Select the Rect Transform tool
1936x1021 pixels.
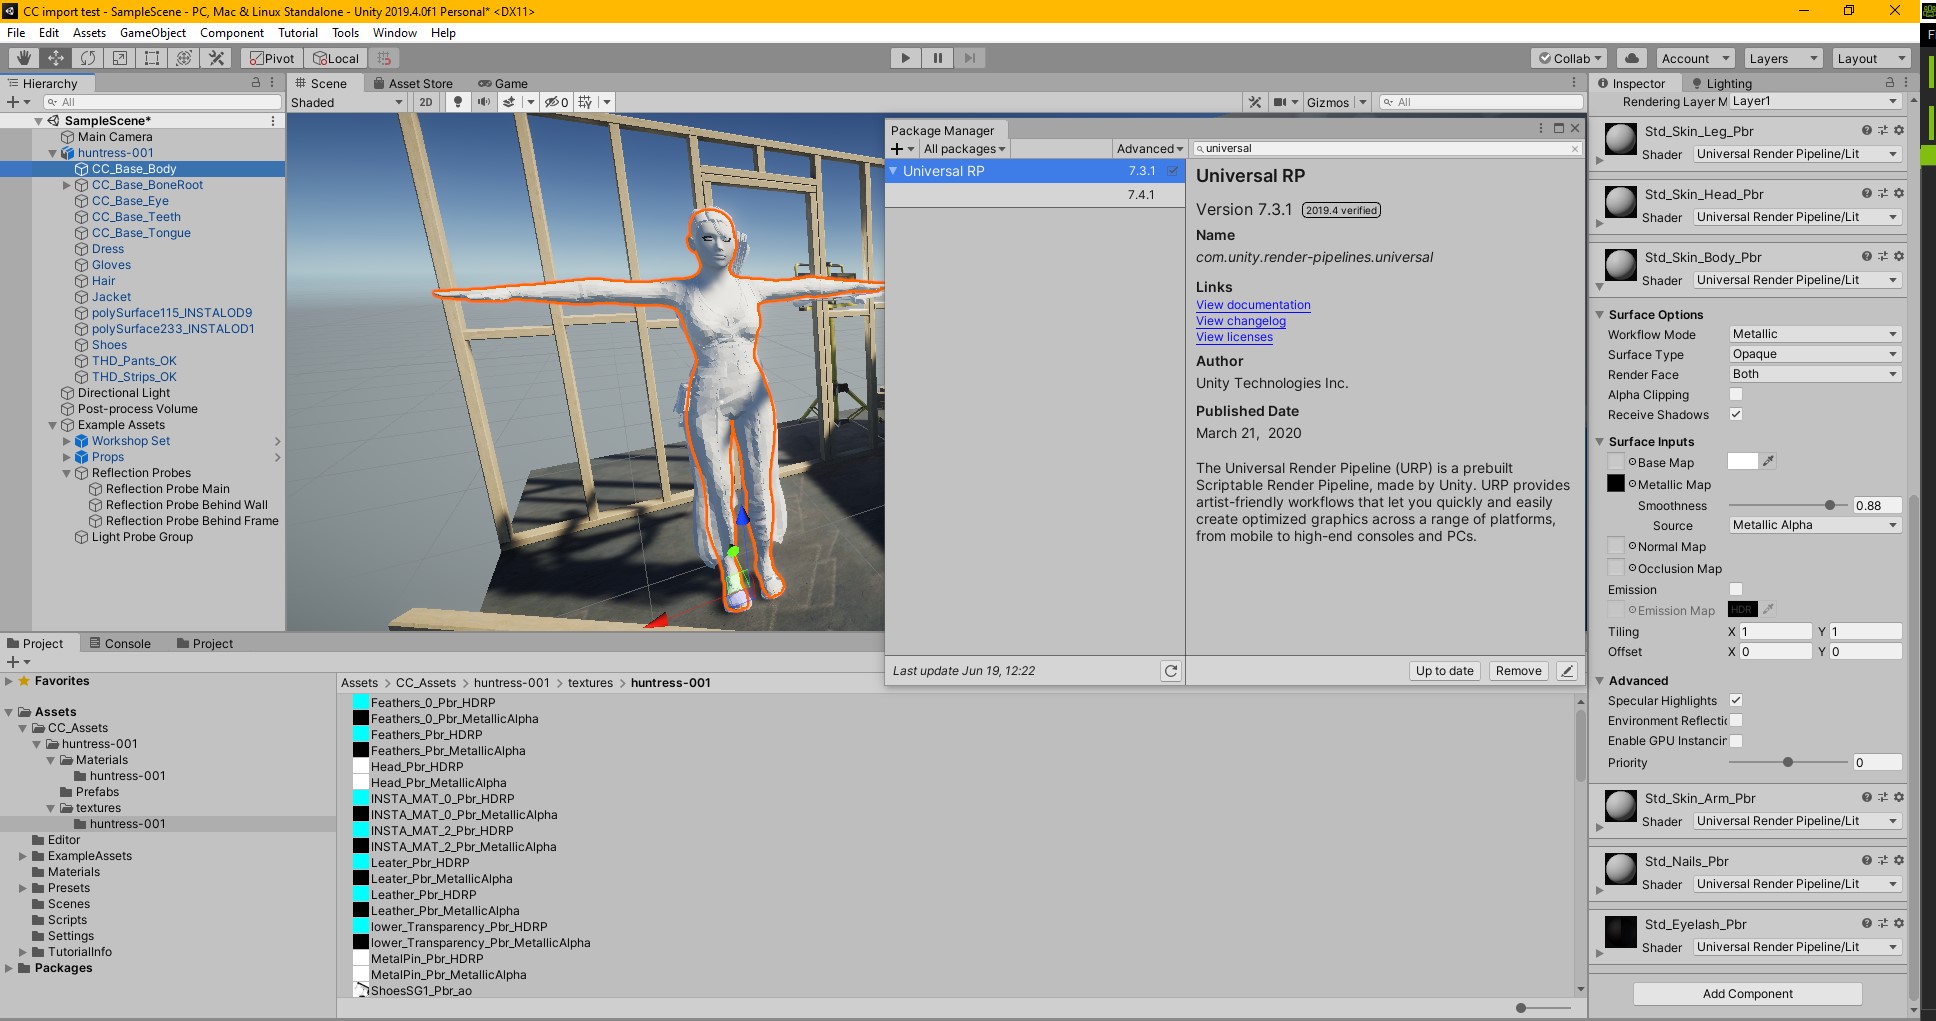tap(152, 58)
